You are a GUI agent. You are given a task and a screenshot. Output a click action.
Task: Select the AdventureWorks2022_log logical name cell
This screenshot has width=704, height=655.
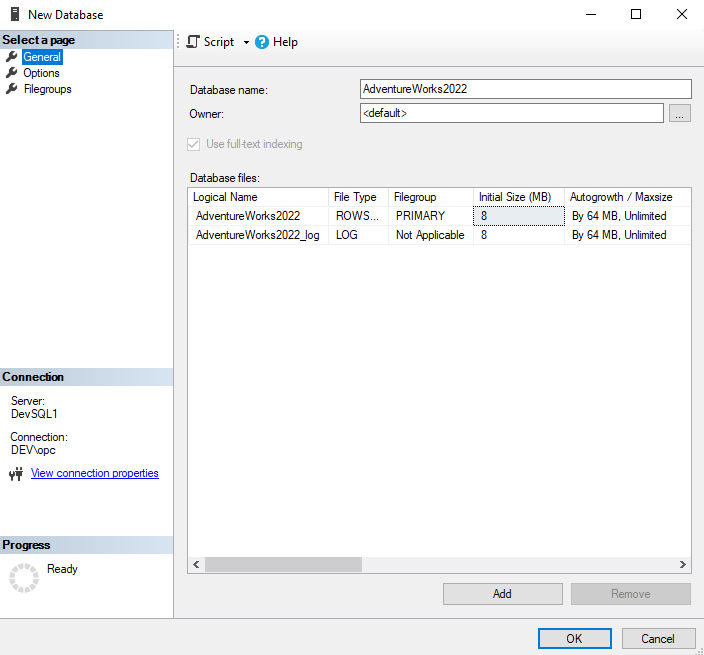[258, 235]
